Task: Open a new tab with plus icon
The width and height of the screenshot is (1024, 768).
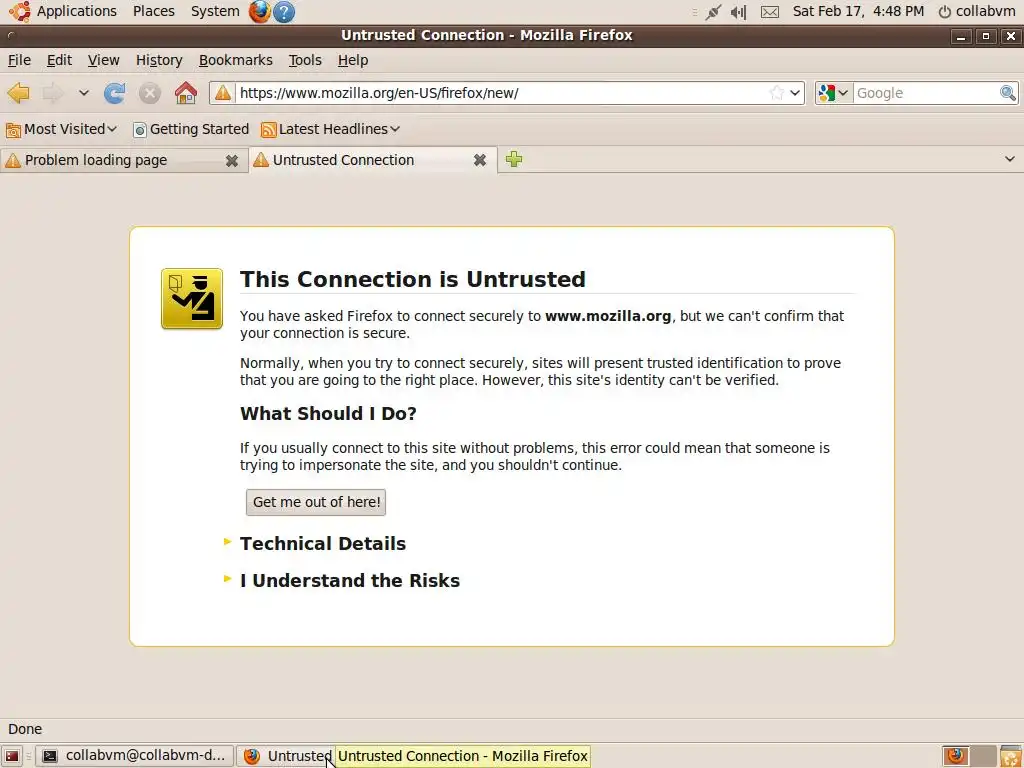Action: 514,159
